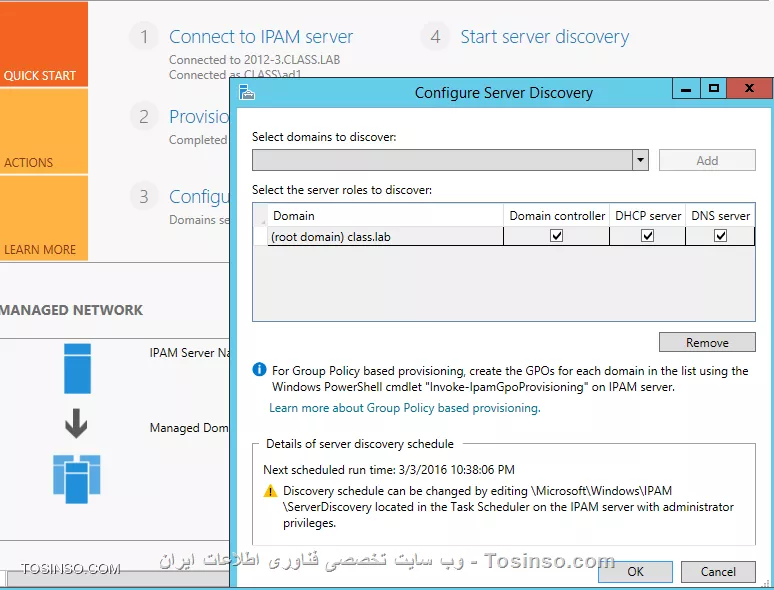The width and height of the screenshot is (774, 590).
Task: Select the QUICK START tile
Action: coord(44,44)
